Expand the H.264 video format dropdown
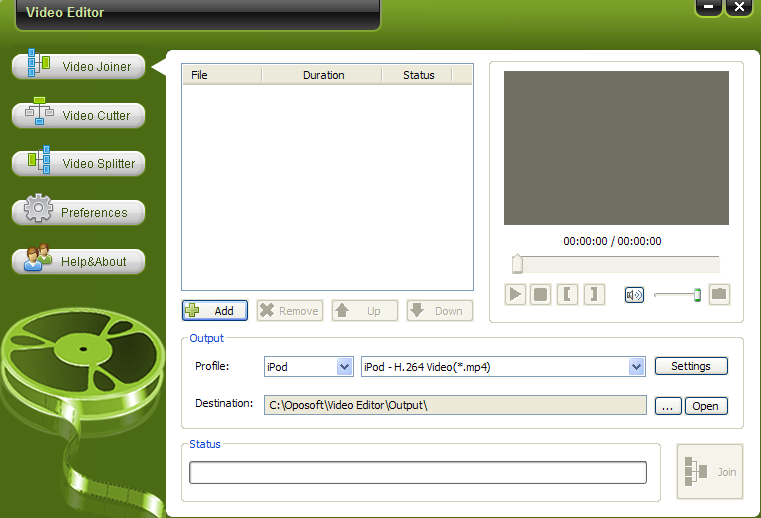 (636, 367)
